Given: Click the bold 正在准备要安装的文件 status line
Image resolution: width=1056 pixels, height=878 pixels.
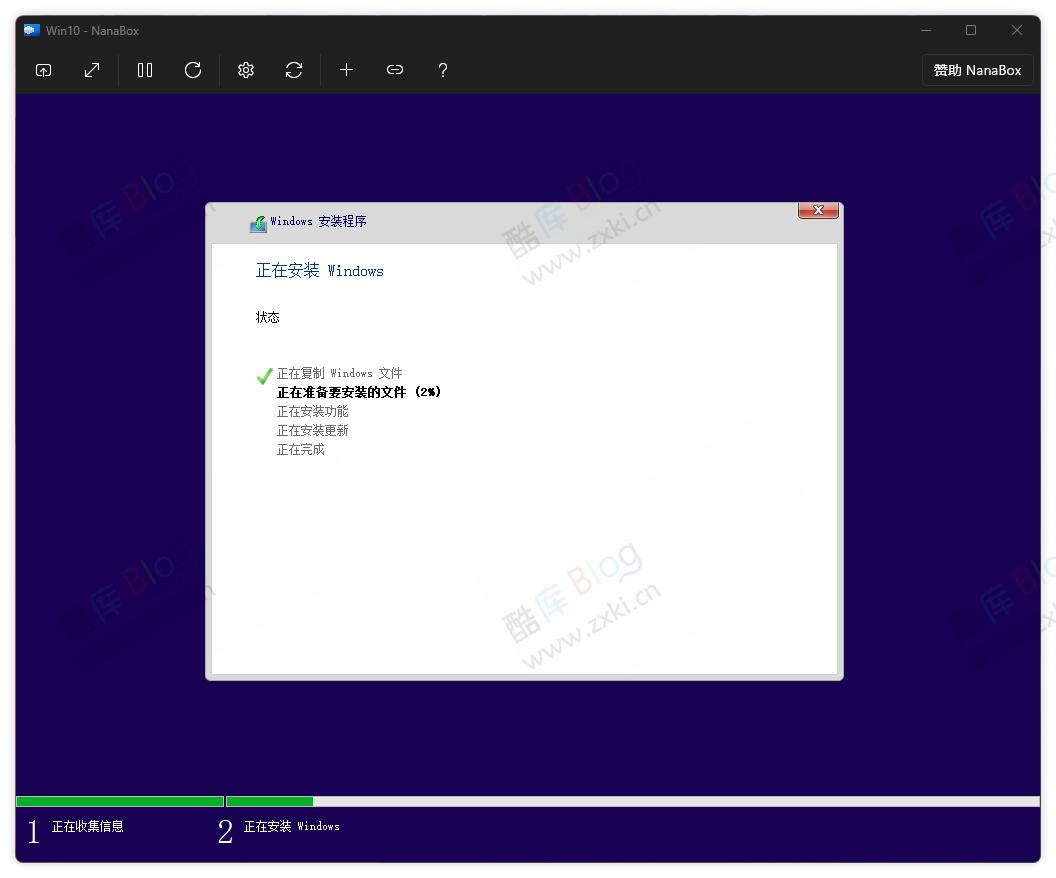Looking at the screenshot, I should tap(360, 392).
